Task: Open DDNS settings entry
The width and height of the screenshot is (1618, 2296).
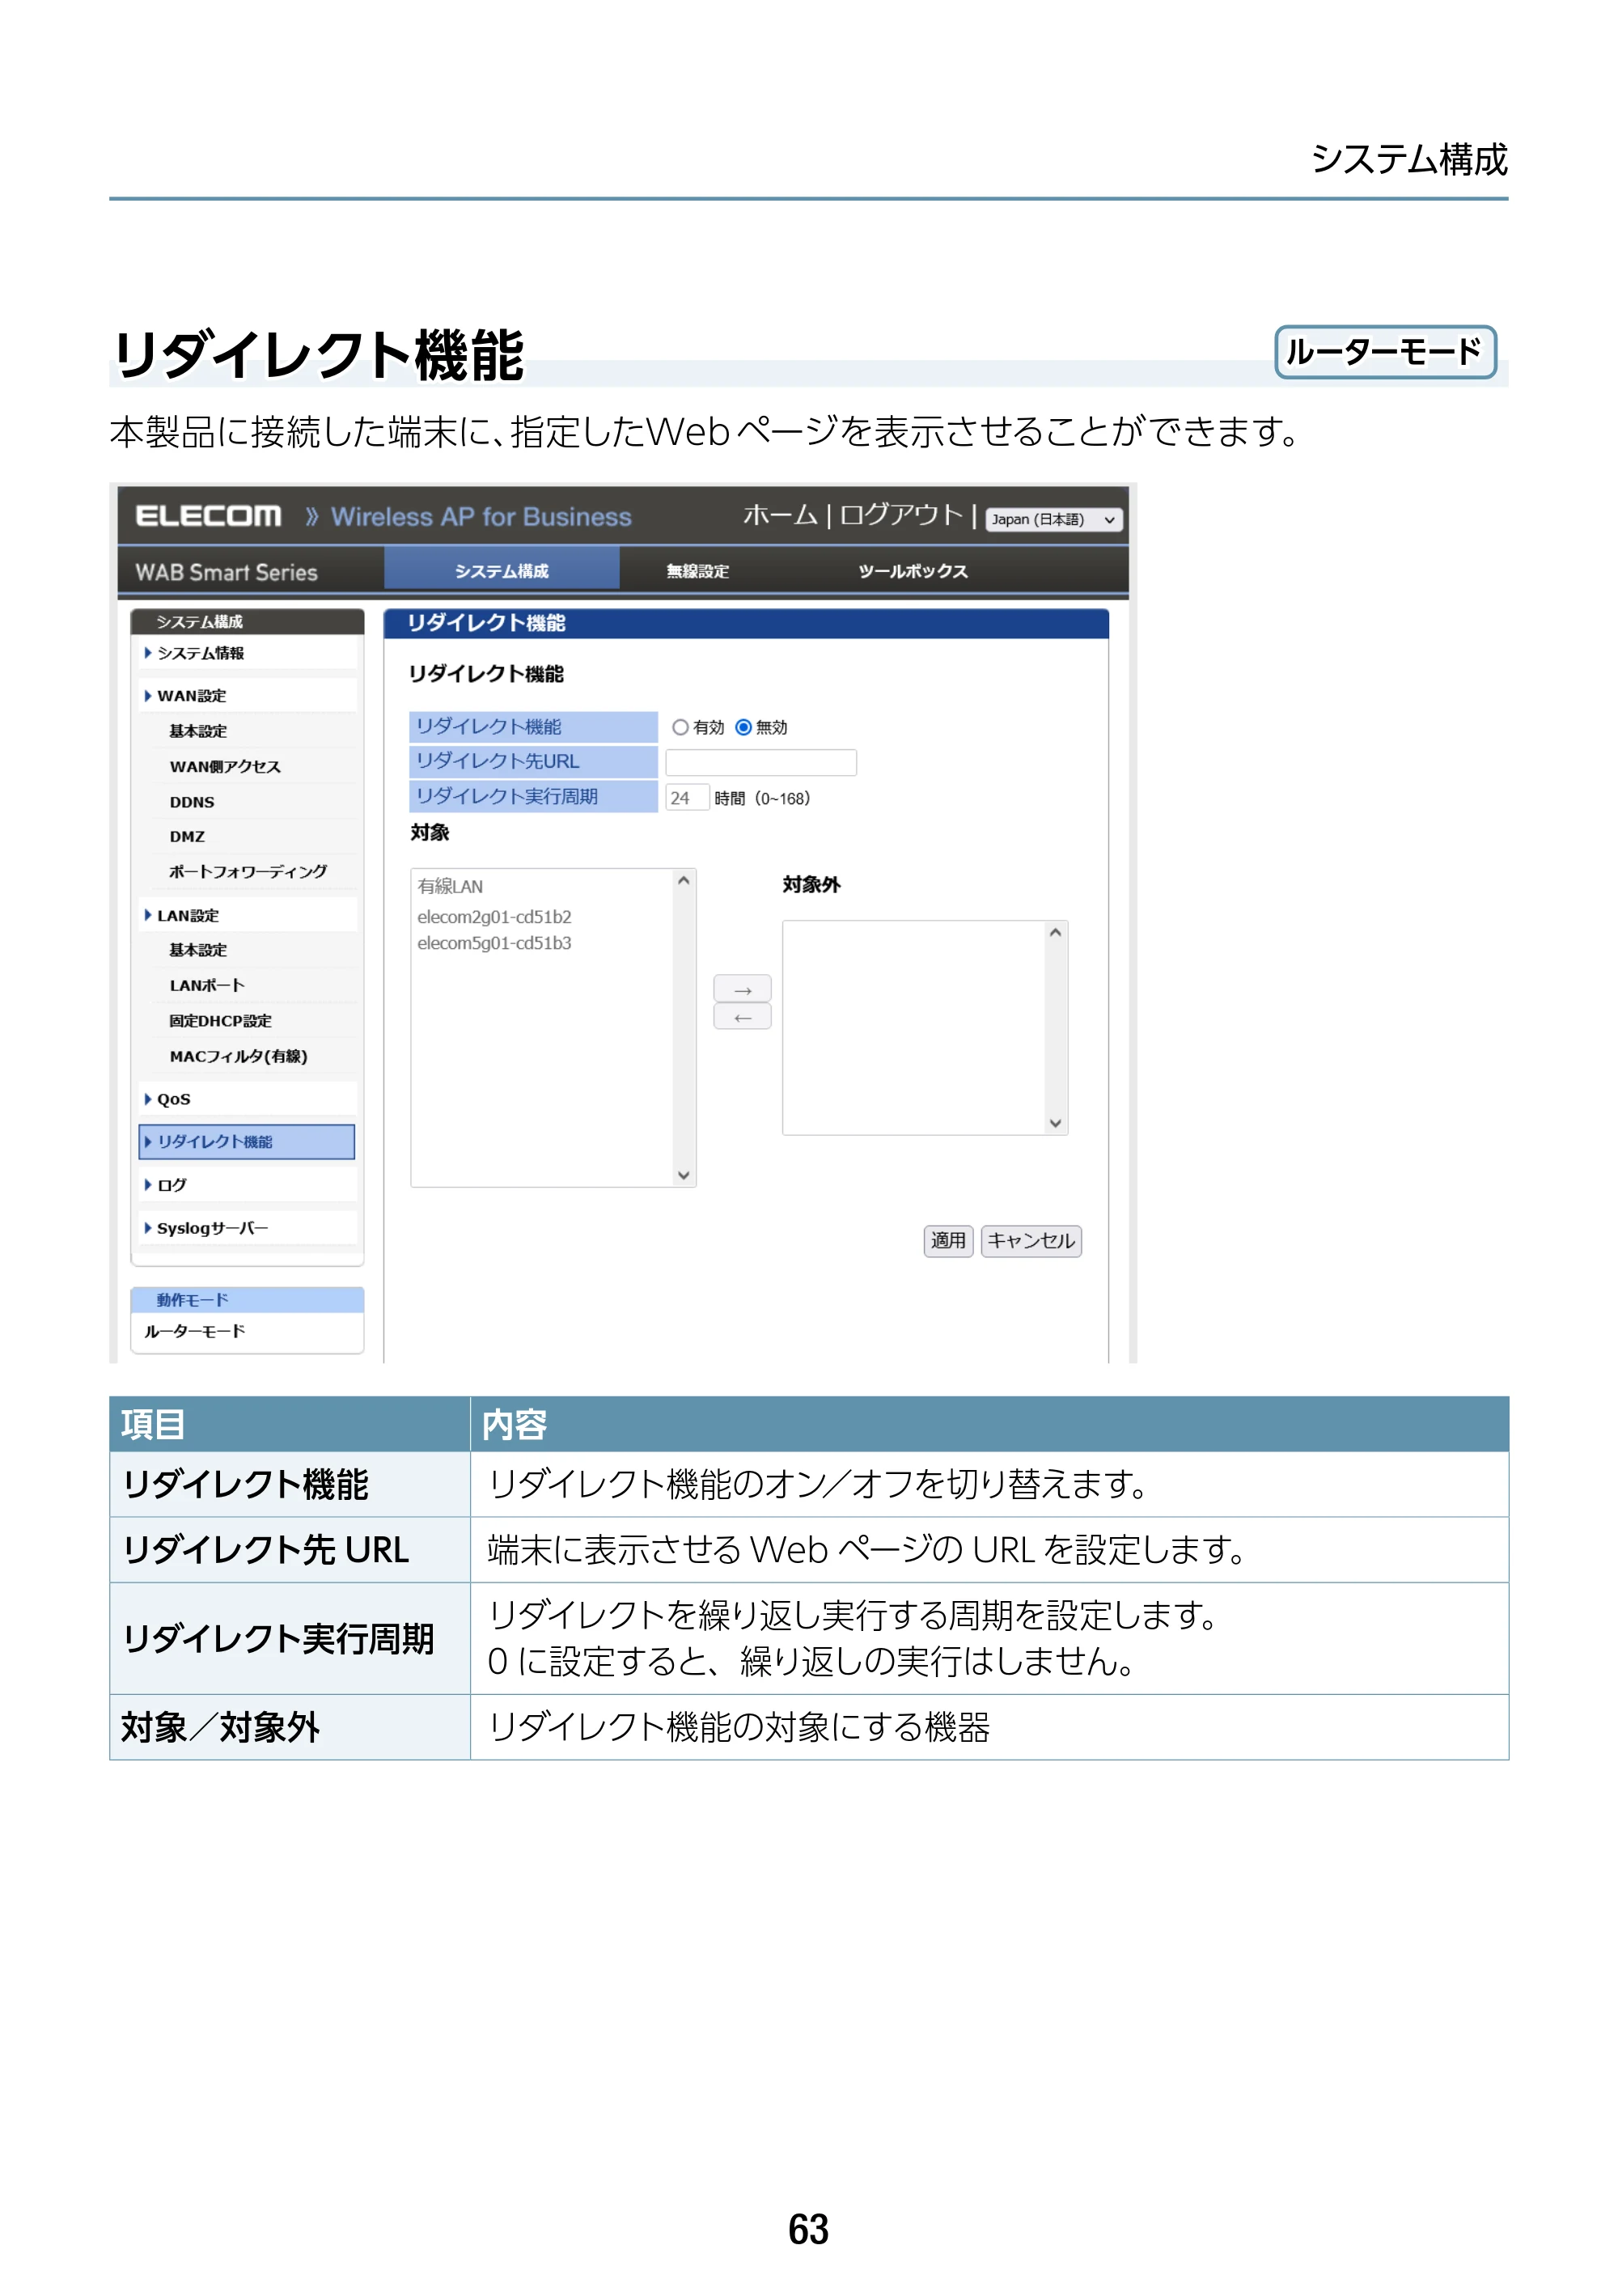Action: [x=192, y=802]
